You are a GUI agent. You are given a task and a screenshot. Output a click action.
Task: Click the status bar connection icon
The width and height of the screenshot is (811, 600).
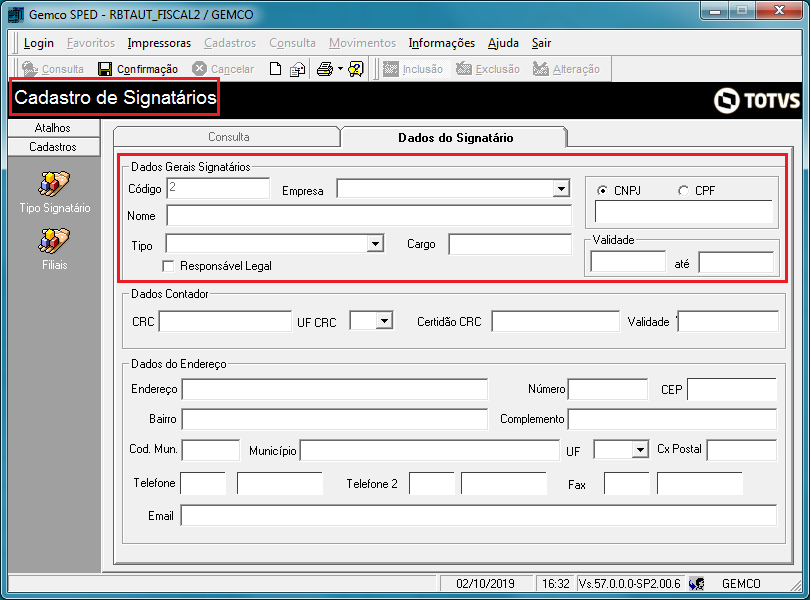pos(697,584)
